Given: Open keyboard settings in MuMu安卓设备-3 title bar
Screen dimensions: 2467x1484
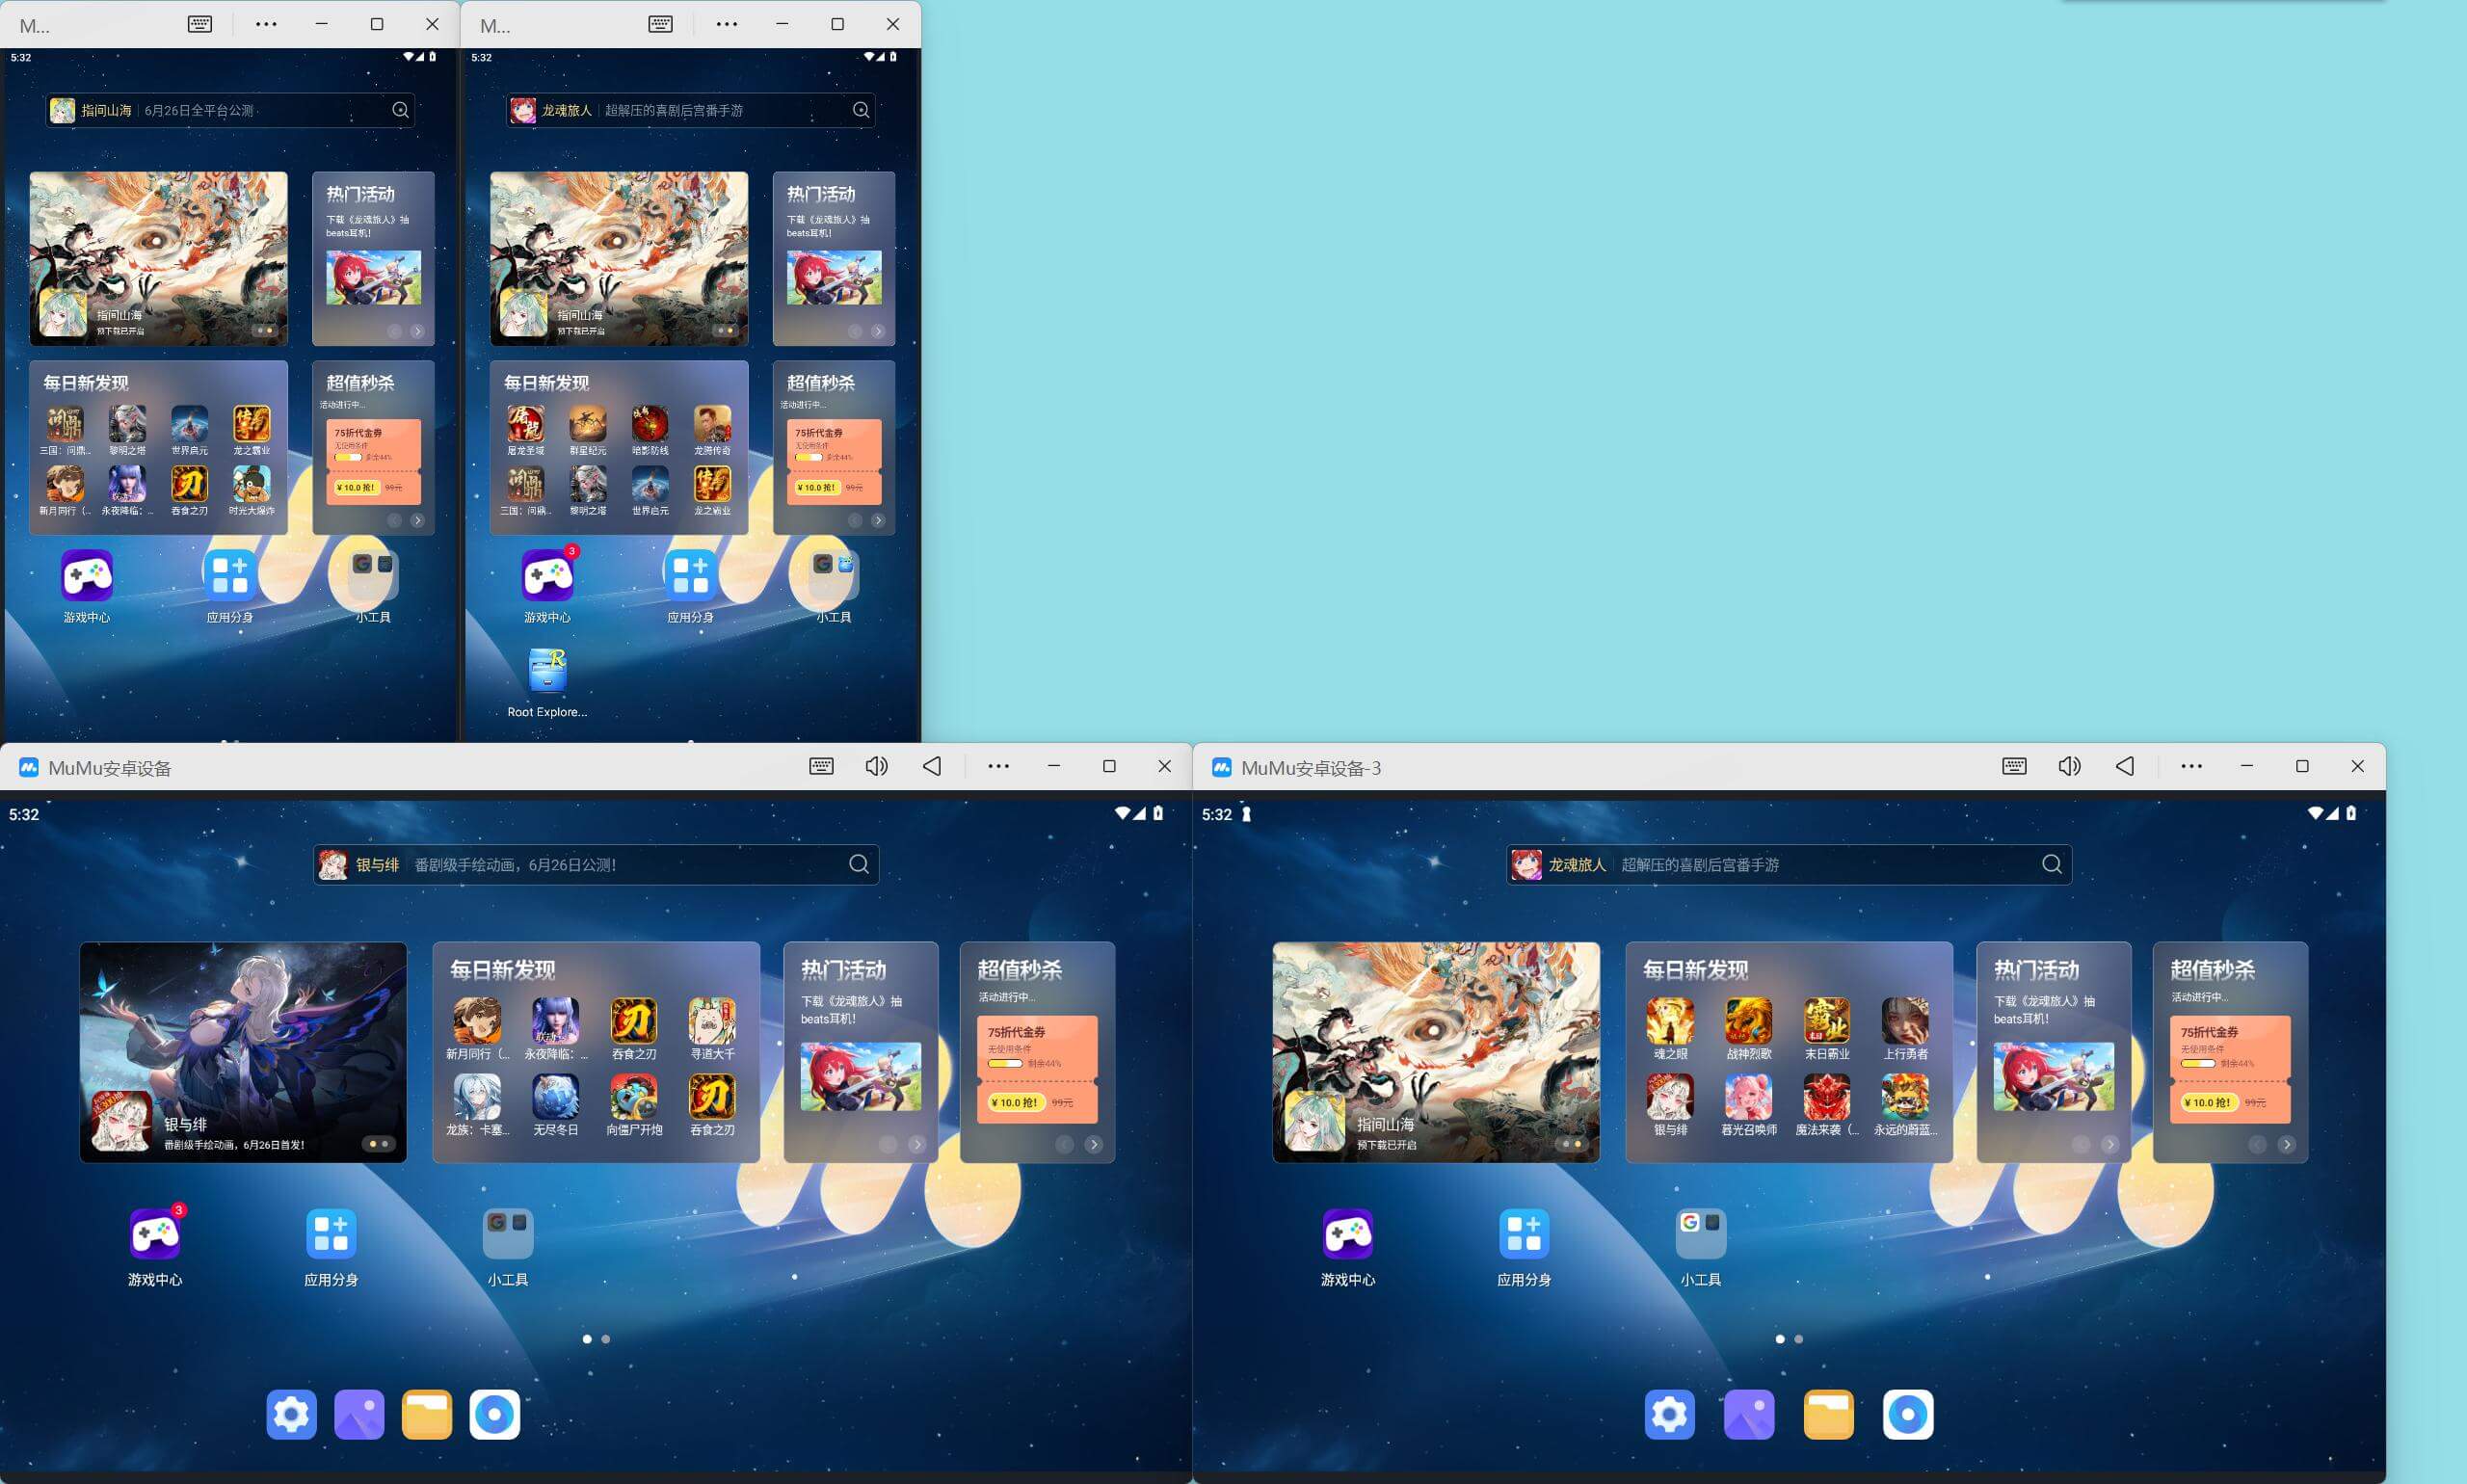Looking at the screenshot, I should click(2014, 766).
